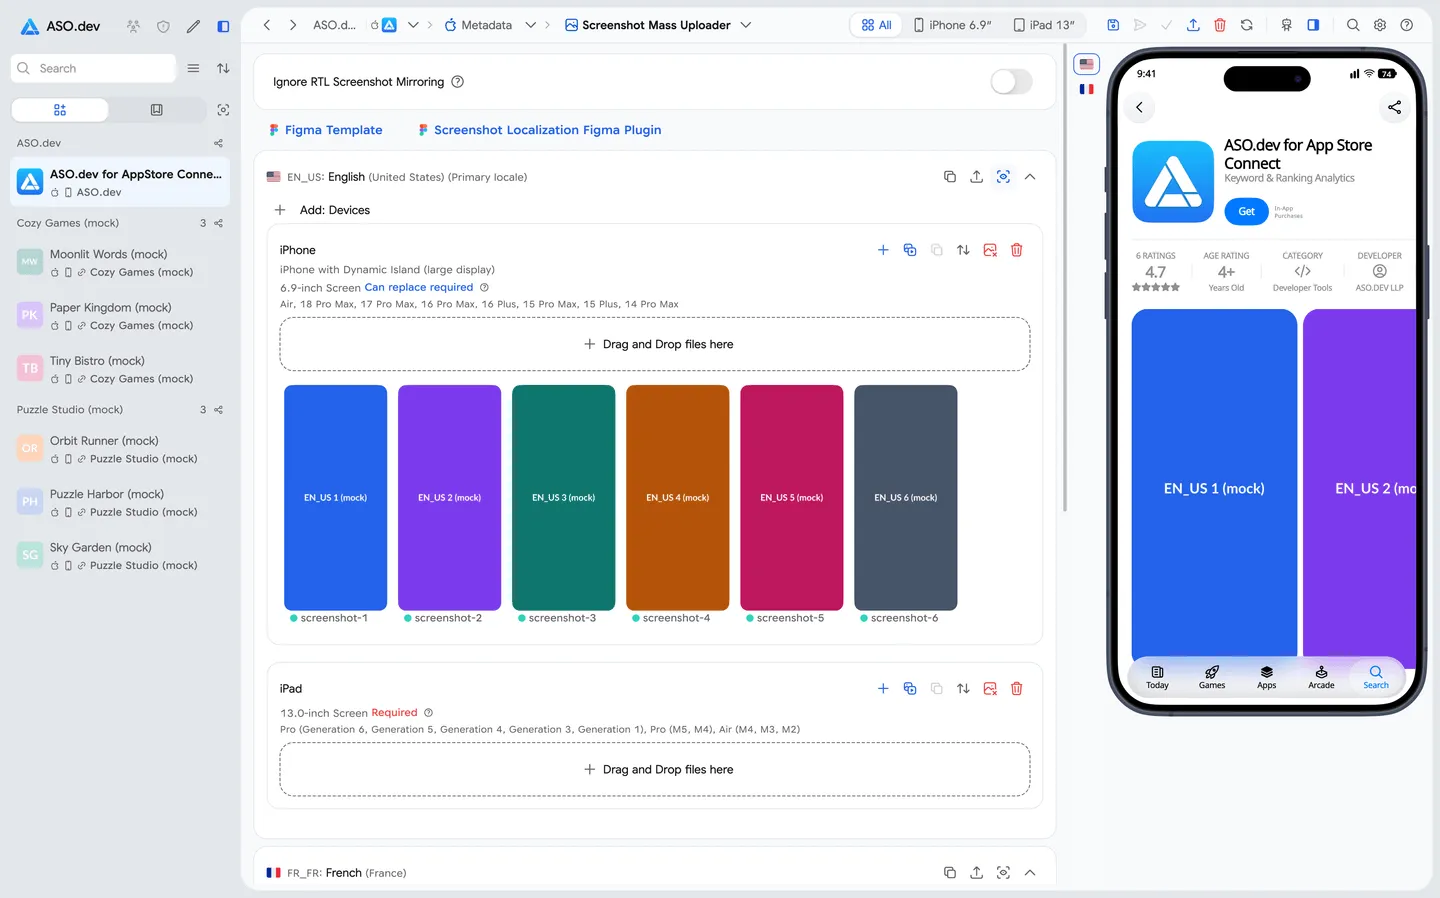This screenshot has height=898, width=1440.
Task: Click the Search tab in phone preview
Action: point(1376,677)
